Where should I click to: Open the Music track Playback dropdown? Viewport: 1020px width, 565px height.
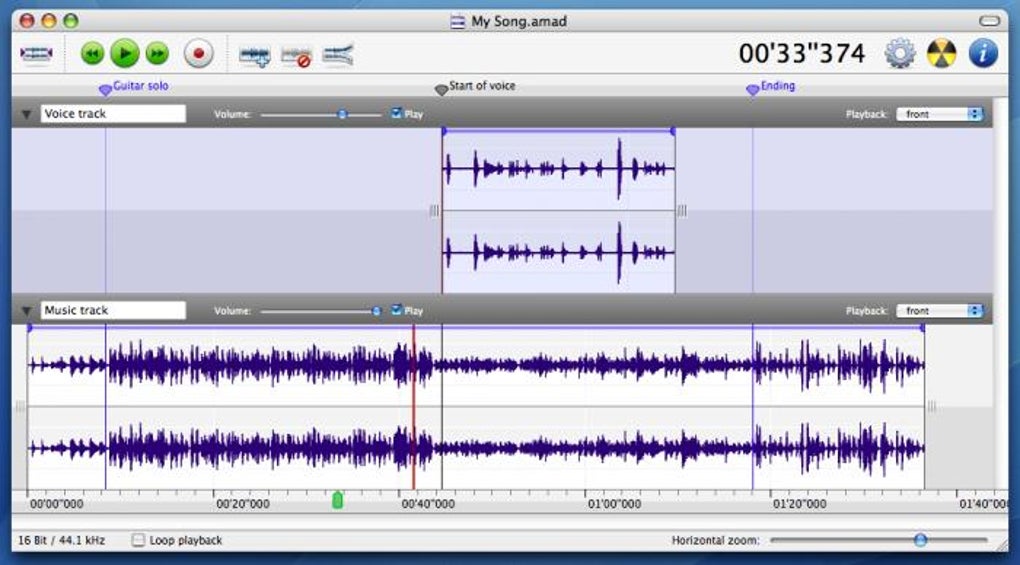coord(939,311)
